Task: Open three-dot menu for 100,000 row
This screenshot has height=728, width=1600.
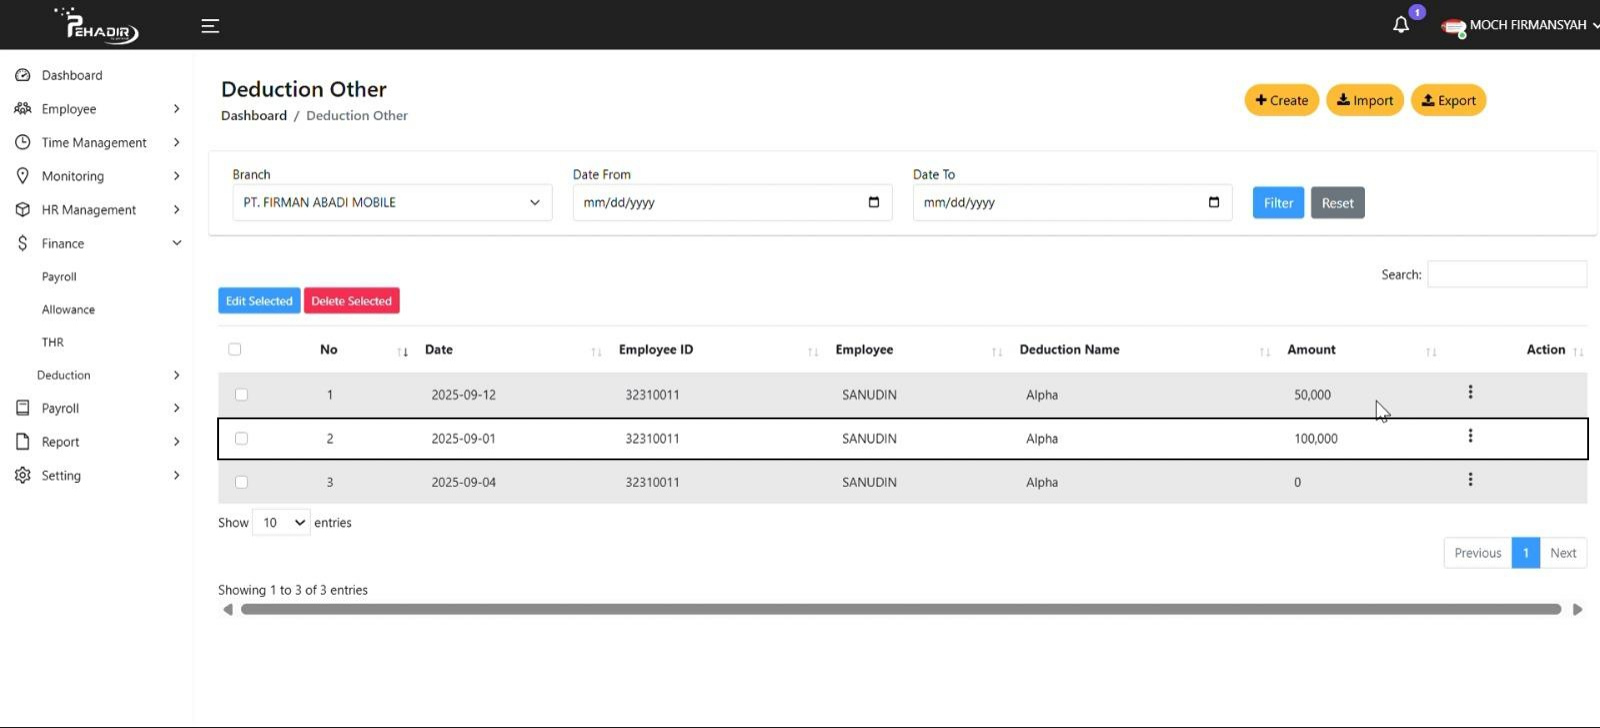Action: (x=1470, y=436)
